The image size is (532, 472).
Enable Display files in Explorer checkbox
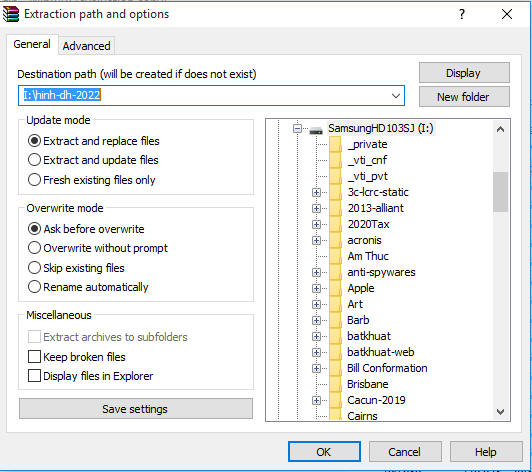(34, 376)
